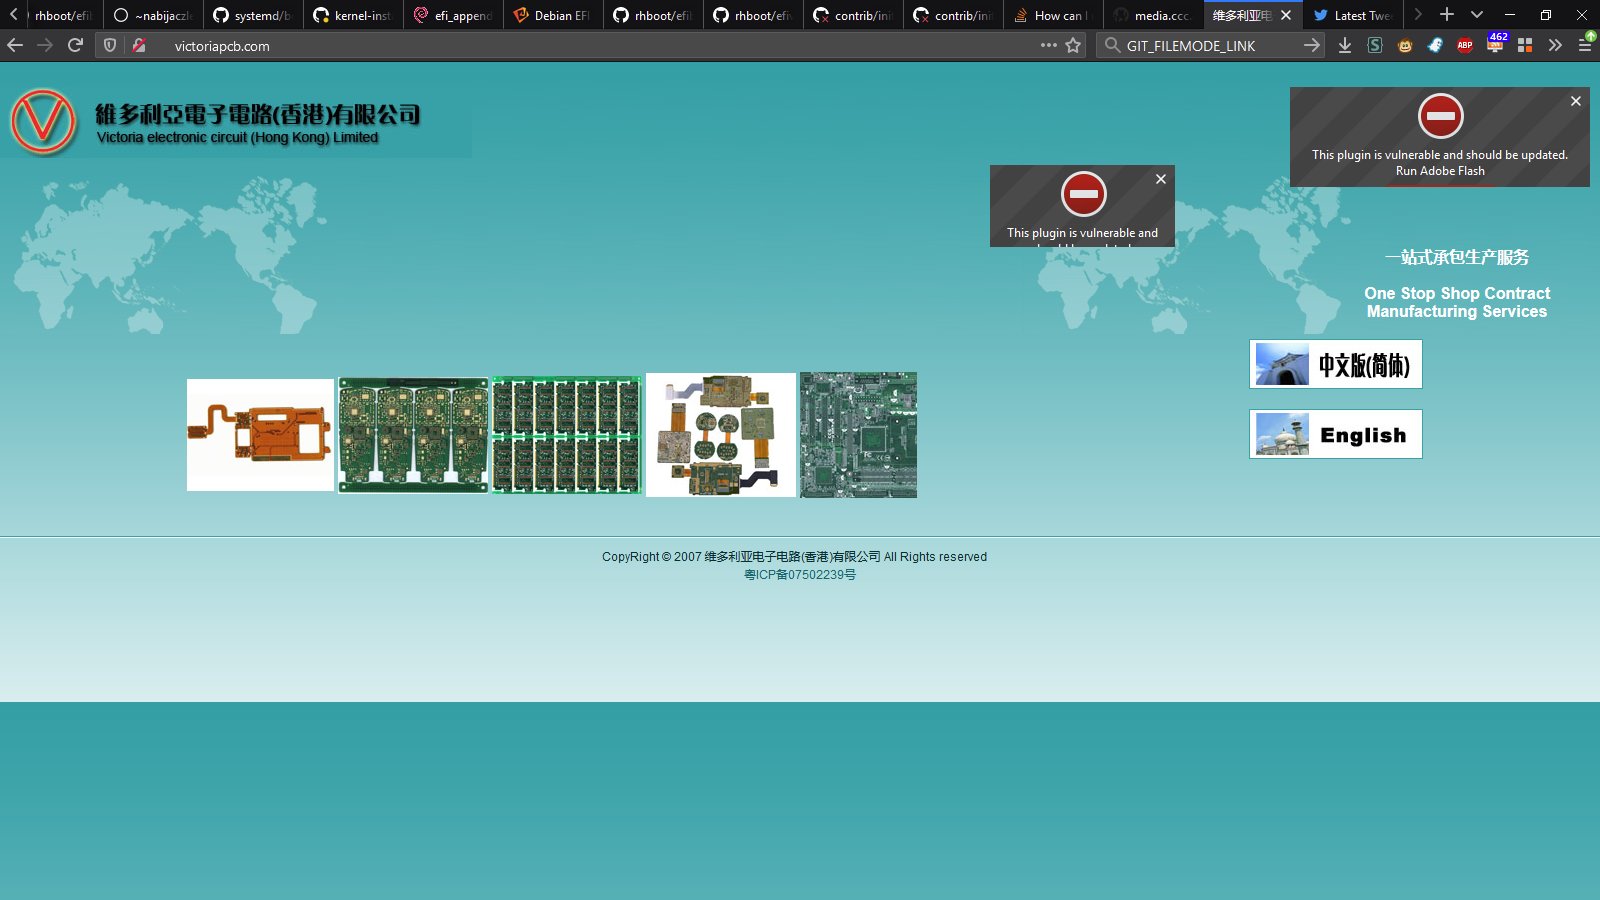Switch to the Debian EFI tab

pyautogui.click(x=552, y=15)
